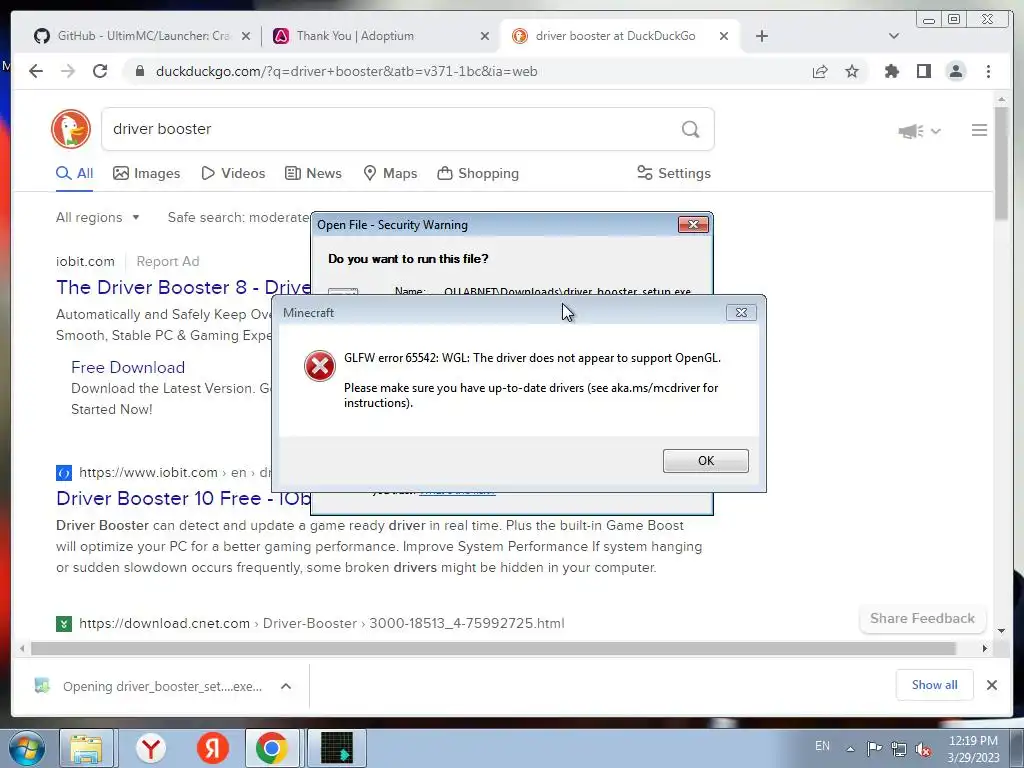The image size is (1024, 768).
Task: Click the Chrome taskbar icon
Action: (x=272, y=748)
